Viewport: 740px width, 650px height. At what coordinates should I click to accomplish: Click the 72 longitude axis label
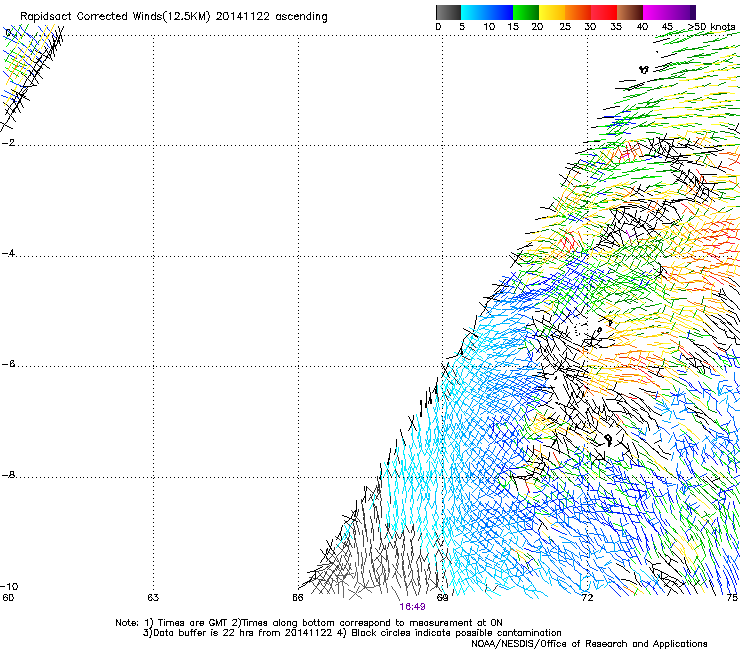[x=587, y=598]
